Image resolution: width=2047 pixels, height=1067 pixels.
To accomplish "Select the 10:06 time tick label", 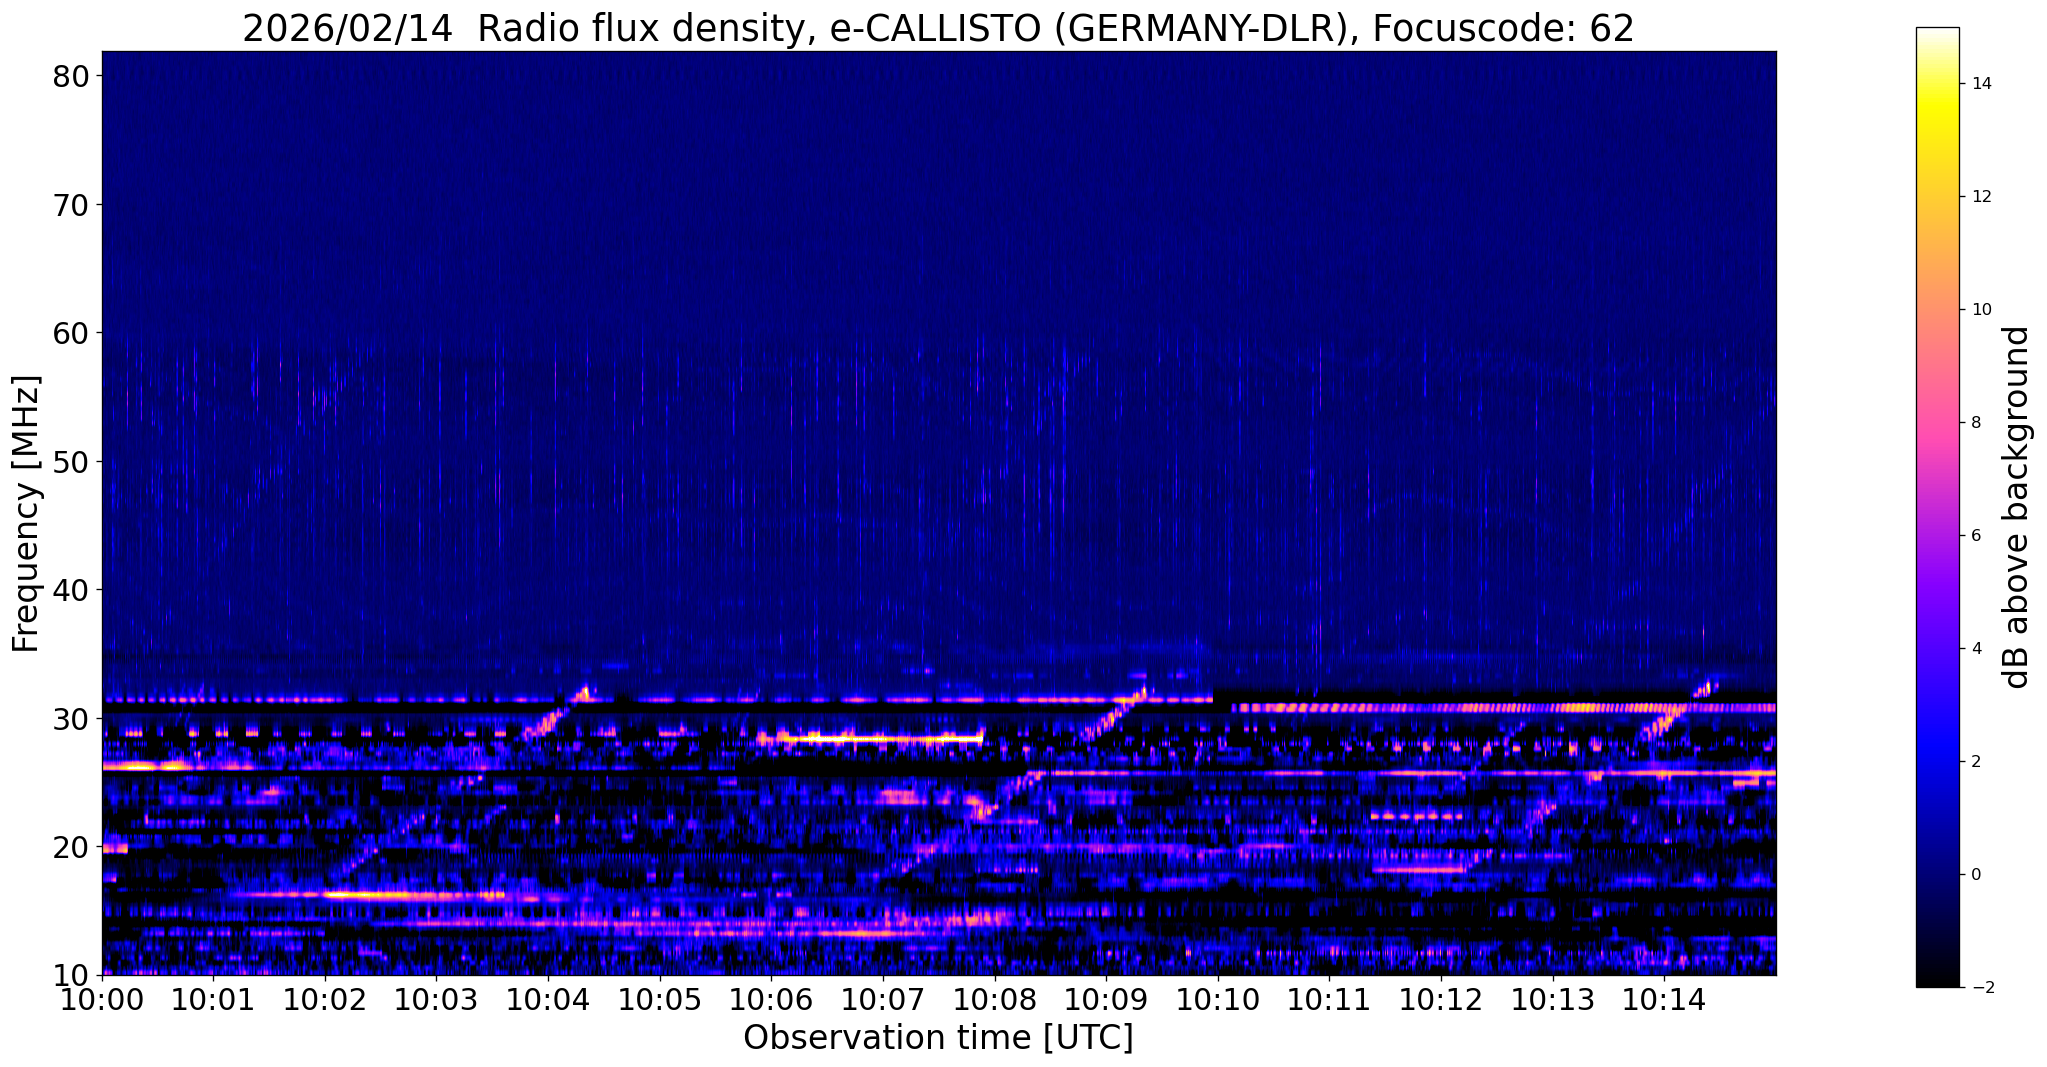I will tap(771, 1000).
